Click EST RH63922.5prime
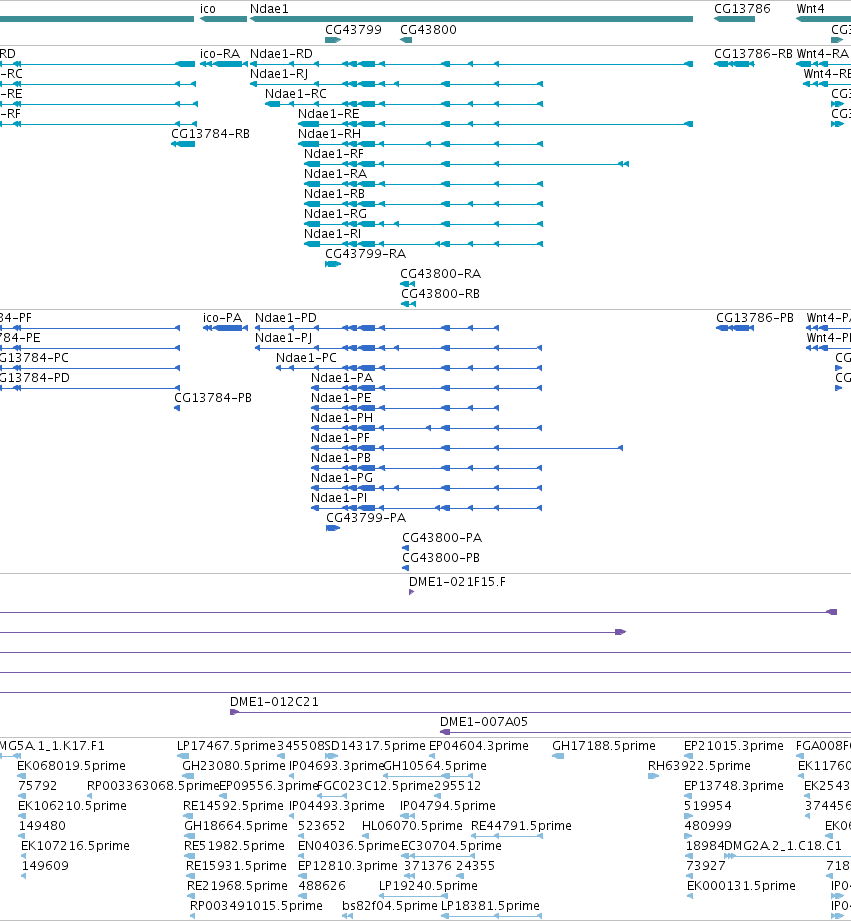 point(699,766)
